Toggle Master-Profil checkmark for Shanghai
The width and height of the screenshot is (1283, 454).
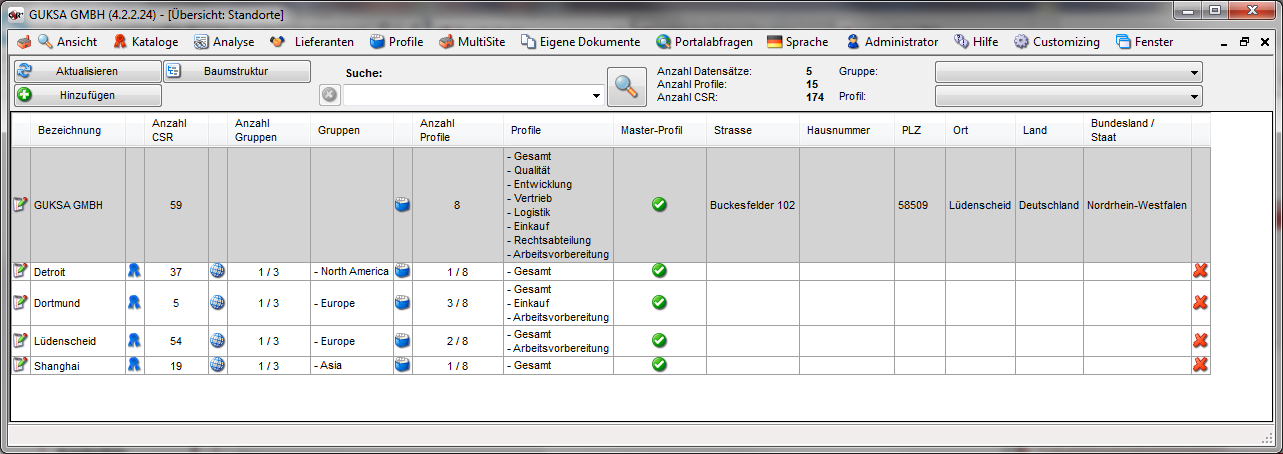coord(659,365)
